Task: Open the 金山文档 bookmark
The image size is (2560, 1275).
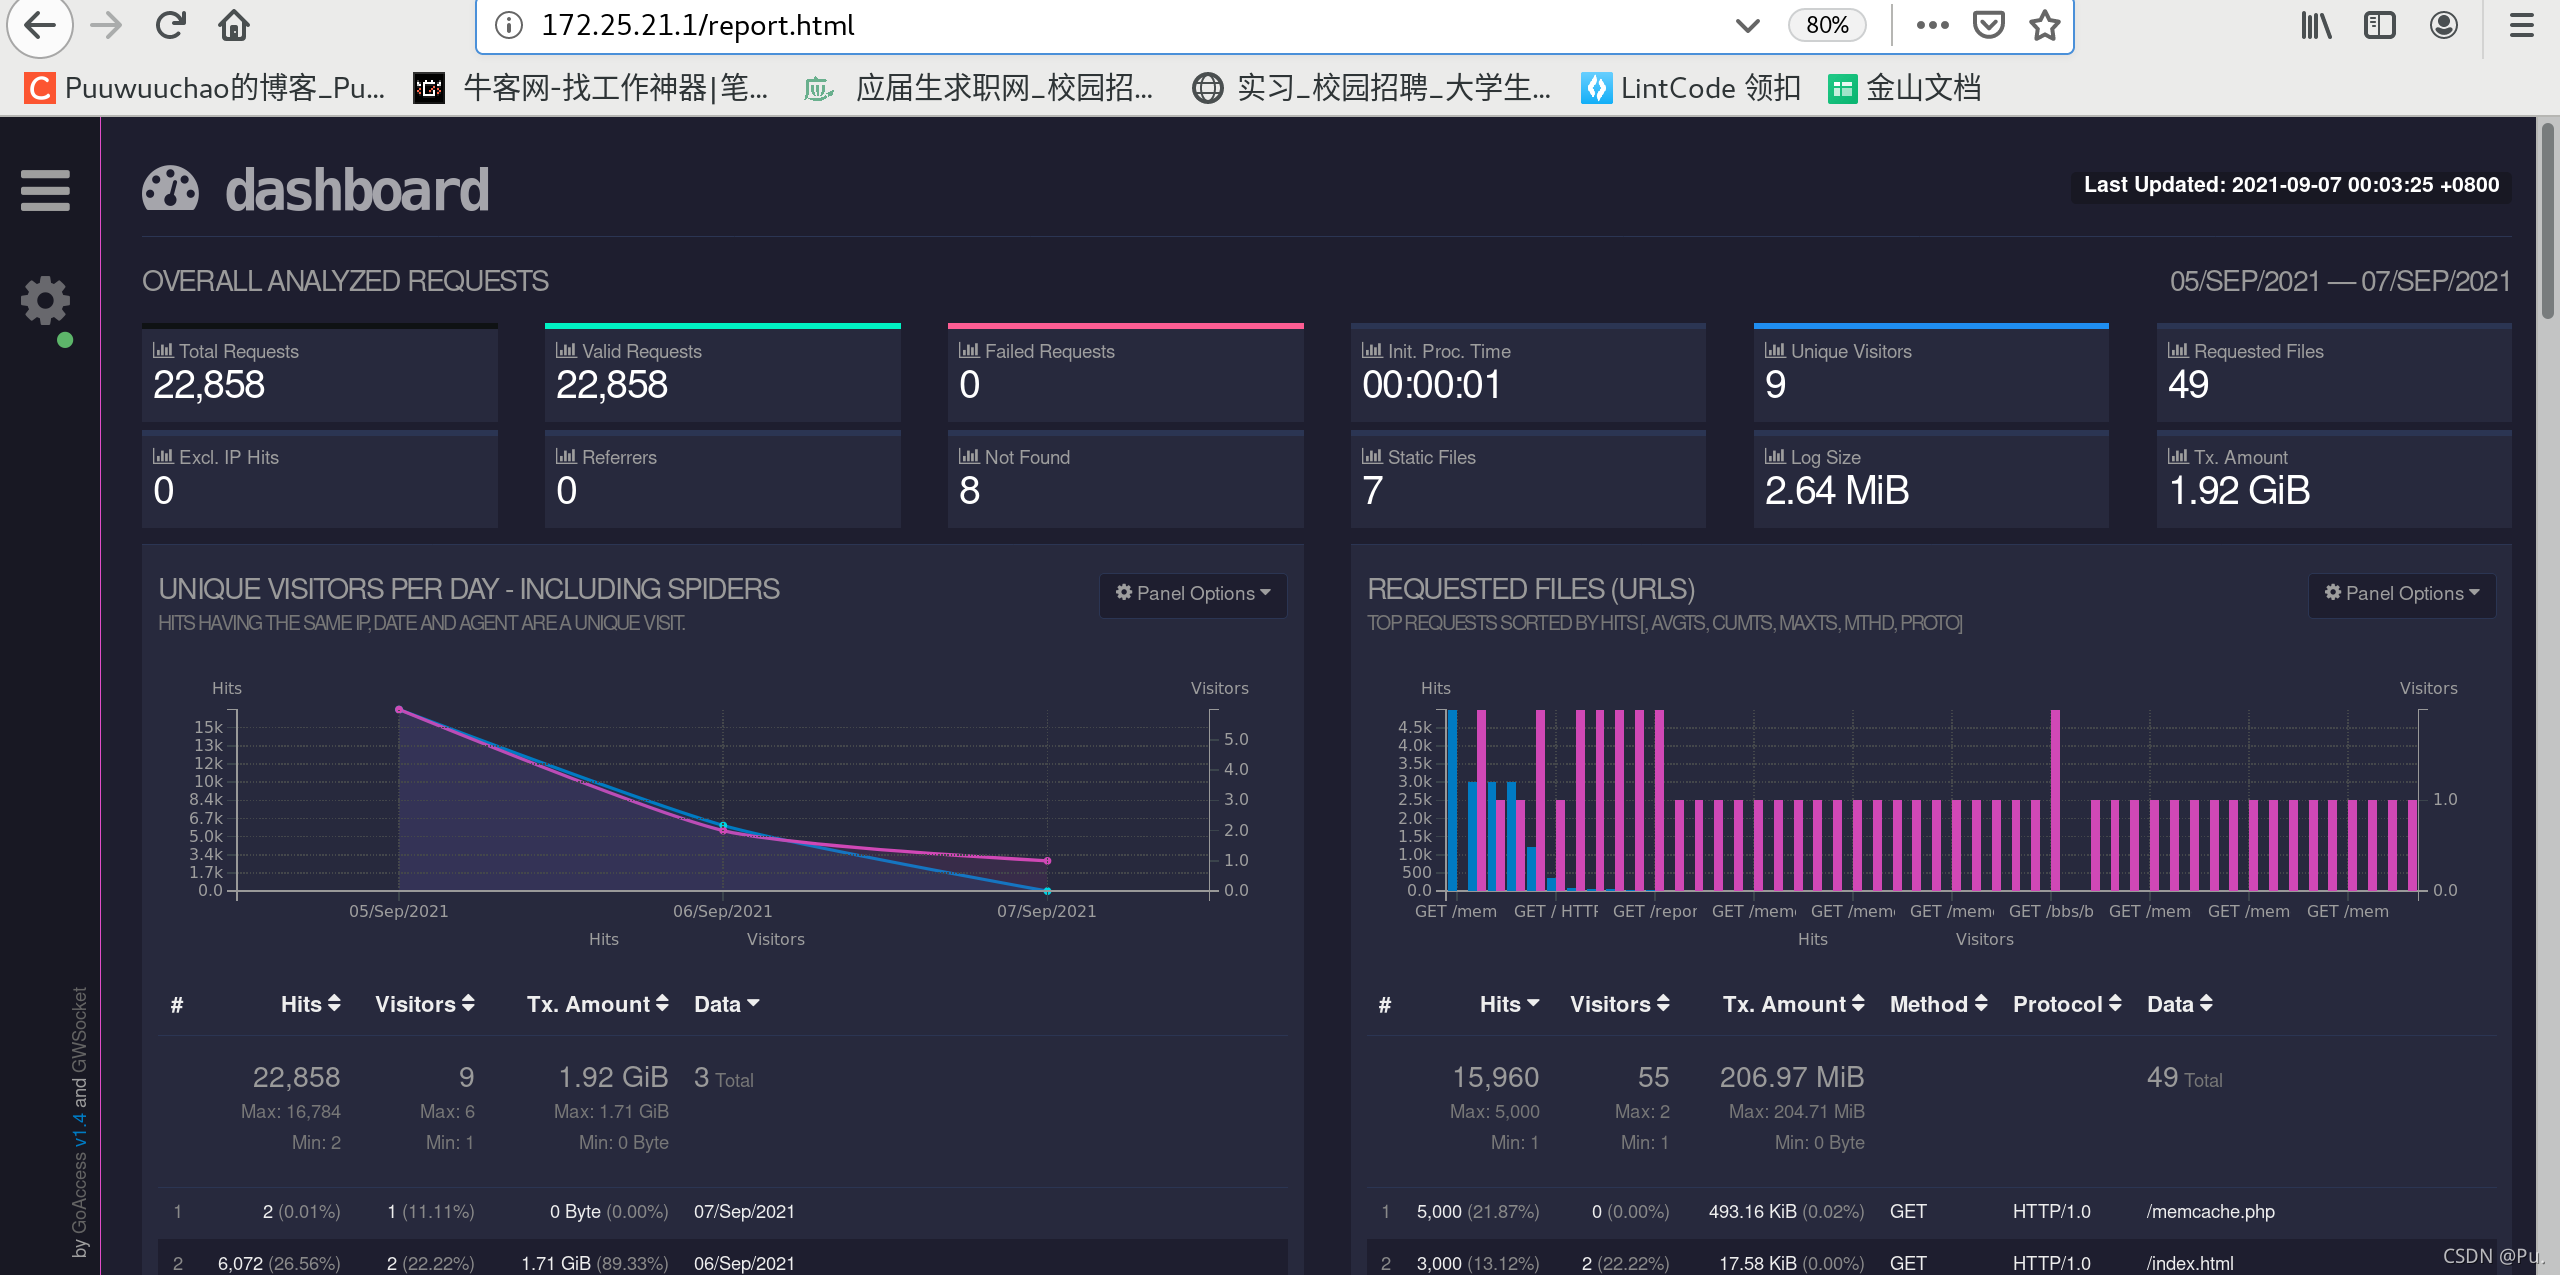Action: [x=1905, y=88]
